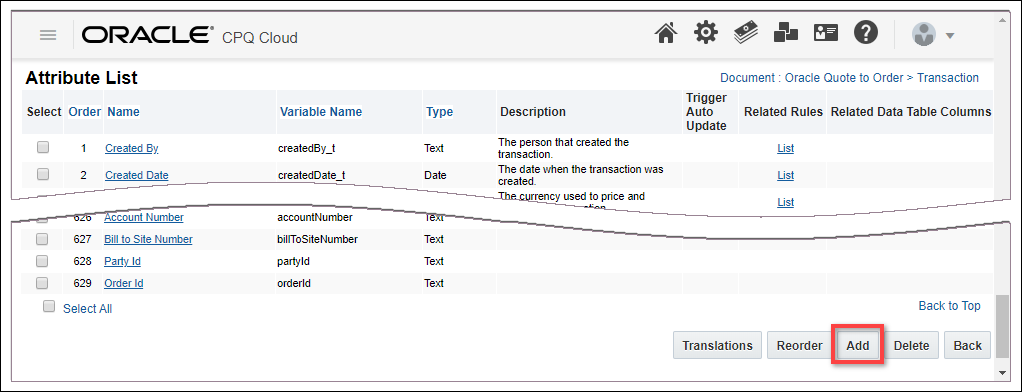Image resolution: width=1022 pixels, height=392 pixels.
Task: Open the Account Number attribute link
Action: [144, 217]
